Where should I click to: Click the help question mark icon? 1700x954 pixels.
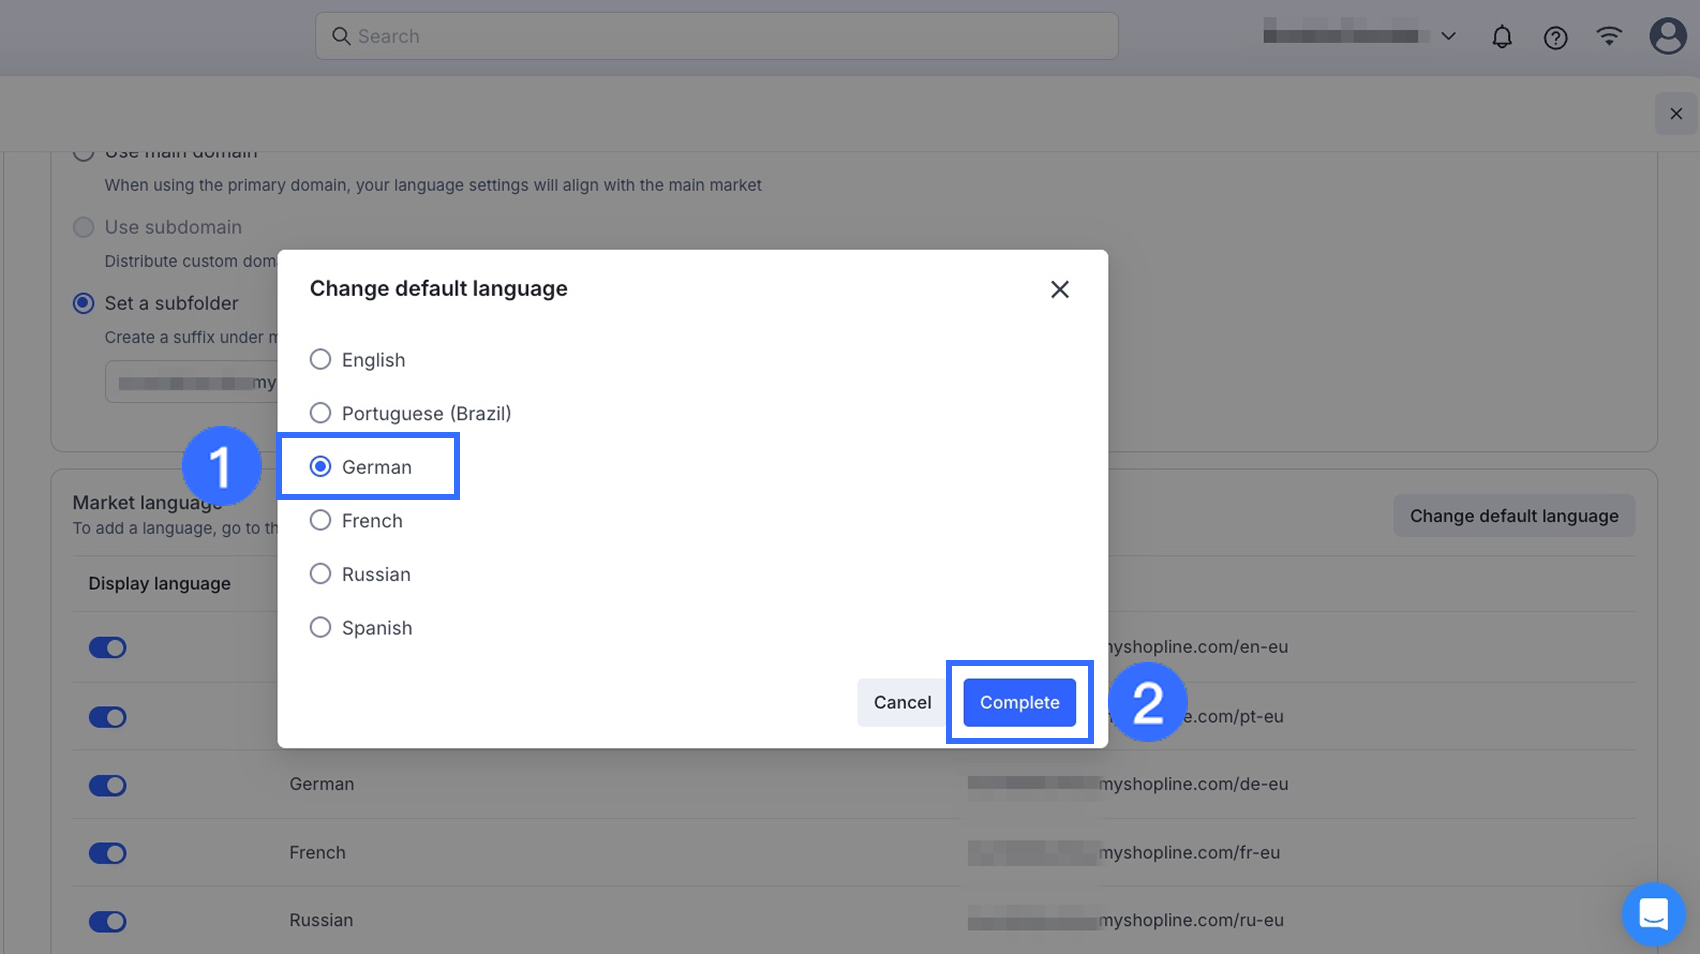tap(1555, 37)
